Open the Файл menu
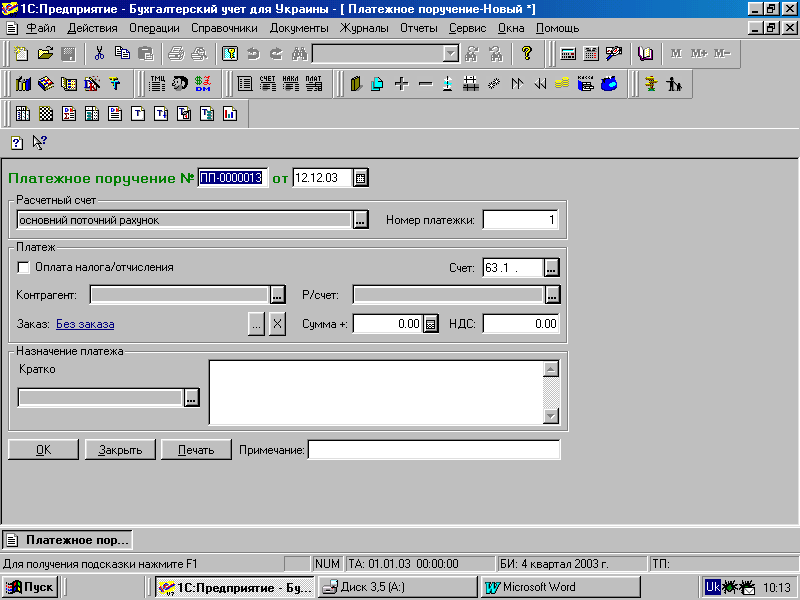800x600 pixels. [40, 28]
